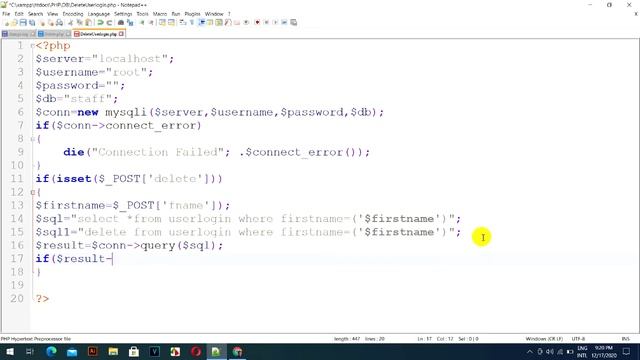Open Find using the binoculars icon
640x360 pixels.
121,22
